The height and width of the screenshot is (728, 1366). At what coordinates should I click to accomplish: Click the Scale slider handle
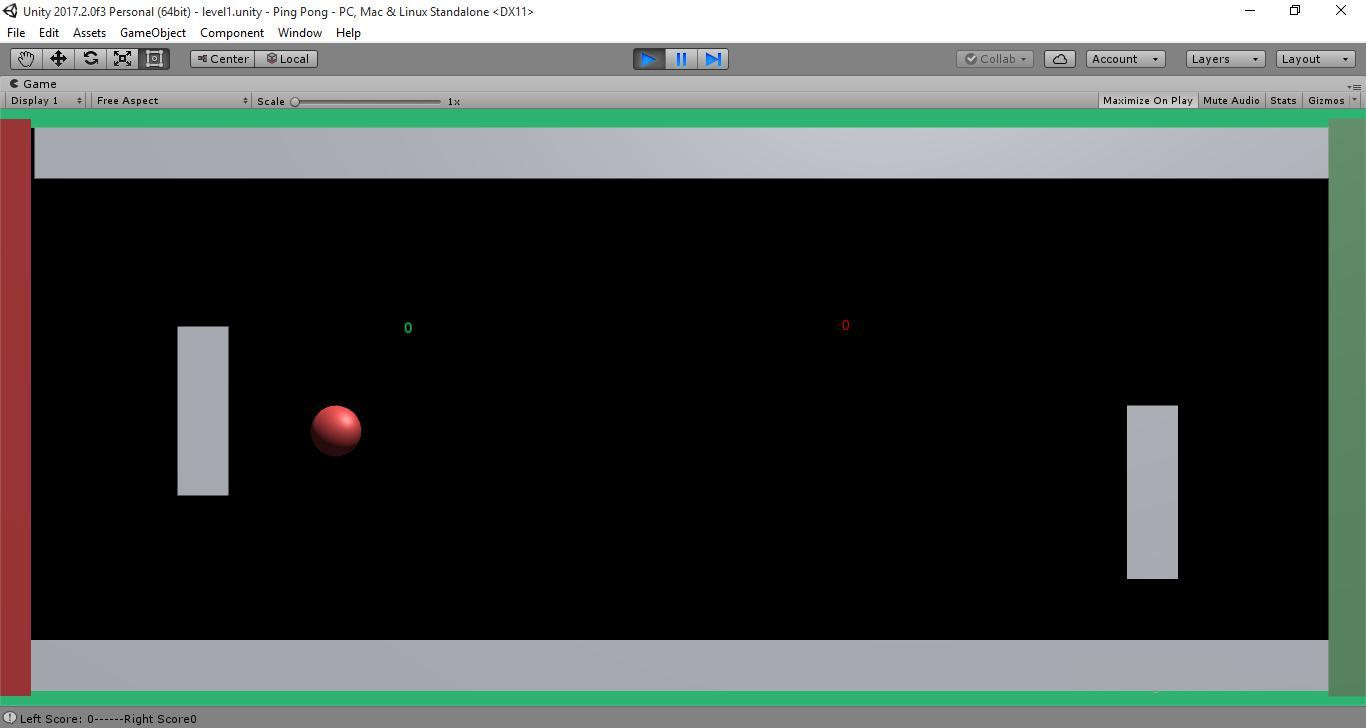[x=295, y=101]
